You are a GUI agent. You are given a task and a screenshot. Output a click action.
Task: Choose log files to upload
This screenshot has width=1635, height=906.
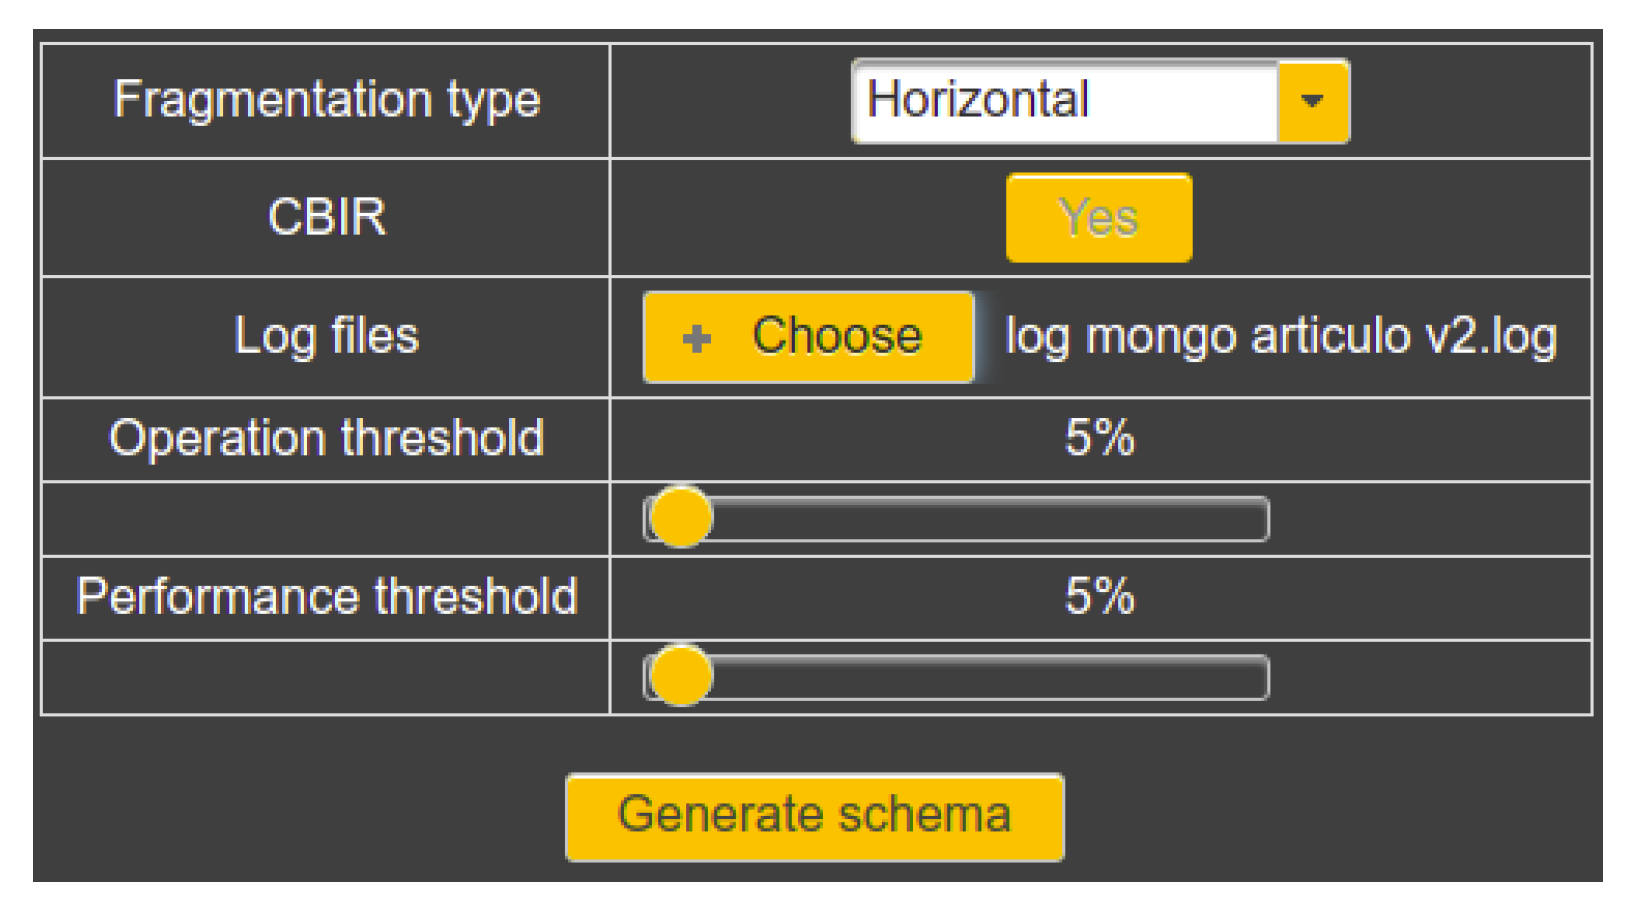(808, 337)
